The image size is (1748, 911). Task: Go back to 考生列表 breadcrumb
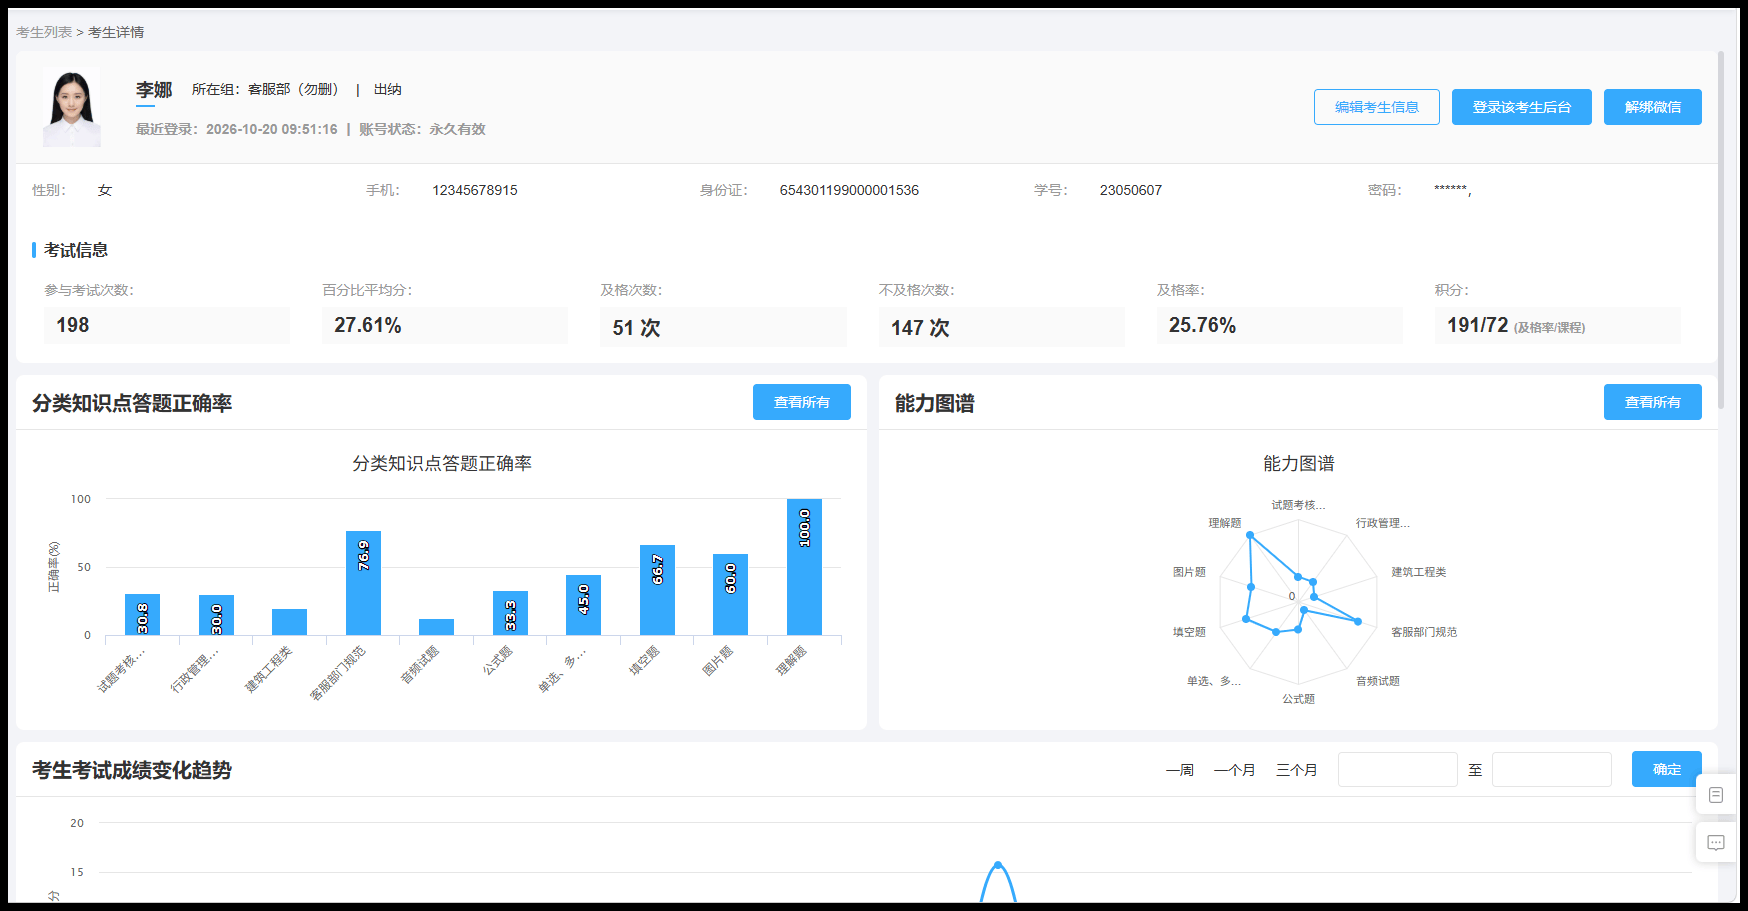coord(44,32)
